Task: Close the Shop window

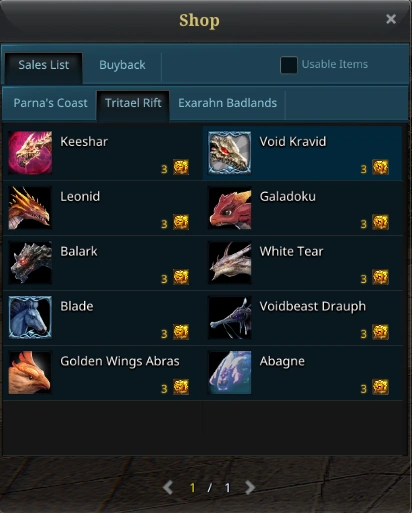Action: (391, 19)
